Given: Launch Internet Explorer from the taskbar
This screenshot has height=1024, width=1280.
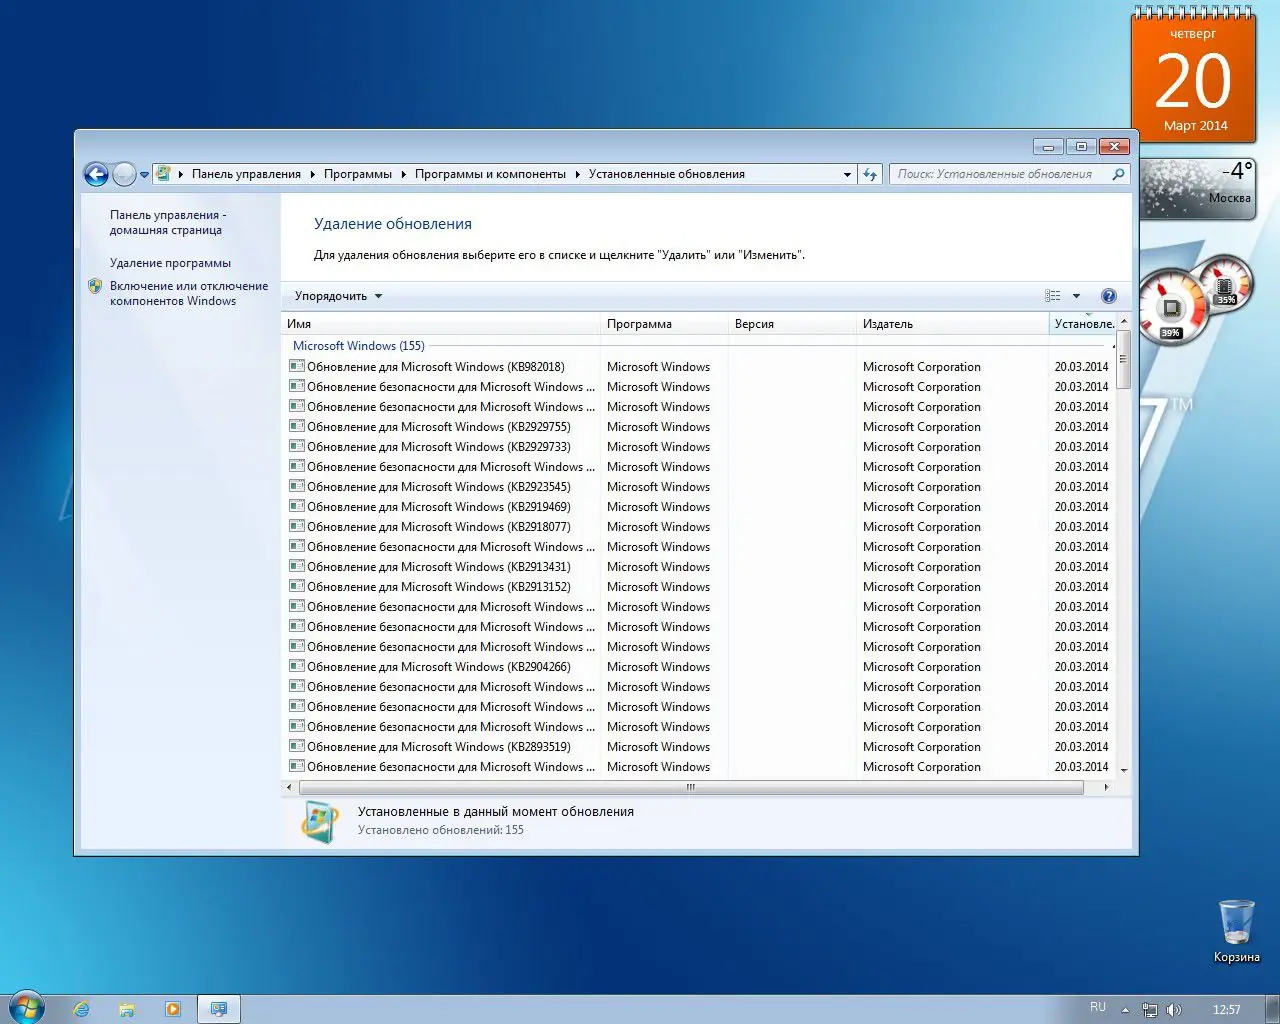Looking at the screenshot, I should click(81, 1009).
